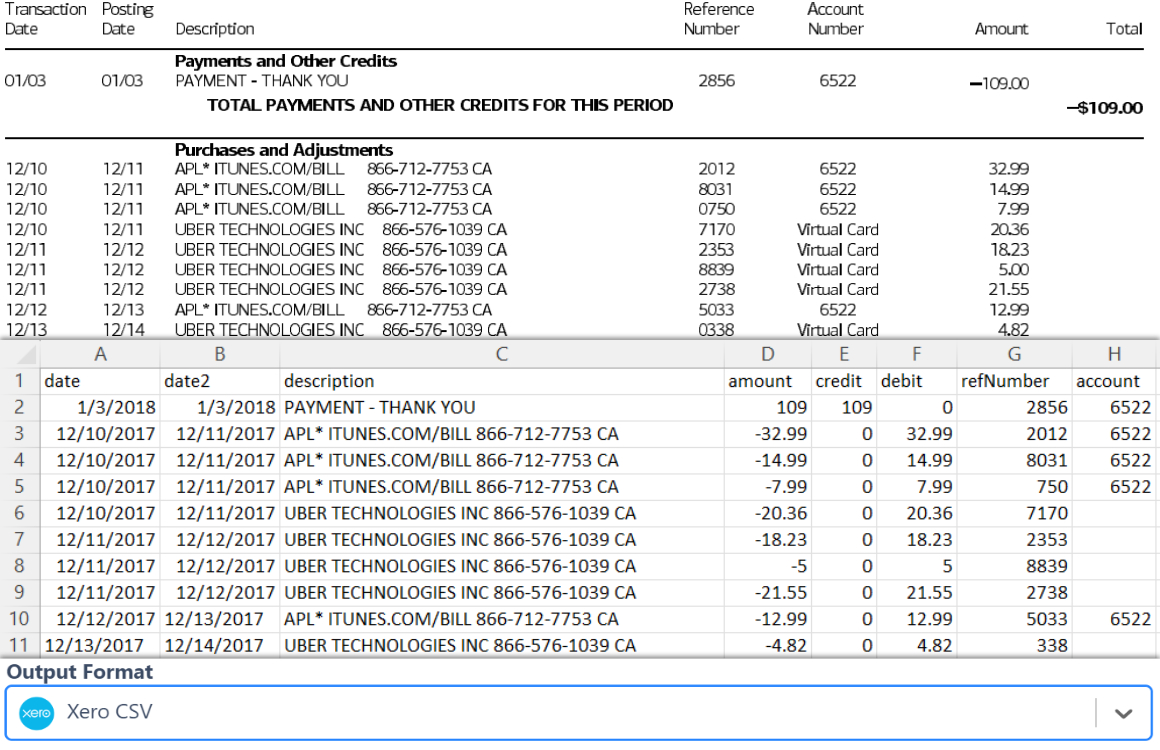Select spreadsheet column H header
Image resolution: width=1160 pixels, height=750 pixels.
point(1114,354)
